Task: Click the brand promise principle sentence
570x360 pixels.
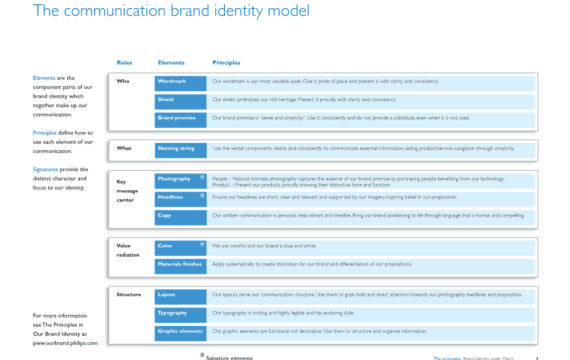Action: coord(341,118)
